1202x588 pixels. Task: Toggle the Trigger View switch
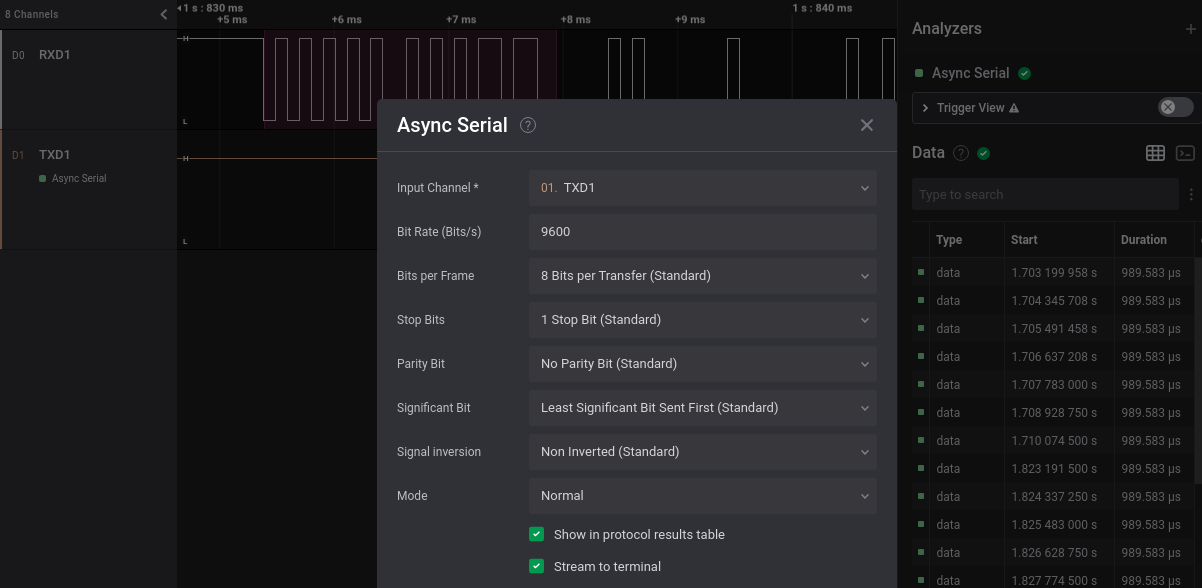click(1175, 107)
